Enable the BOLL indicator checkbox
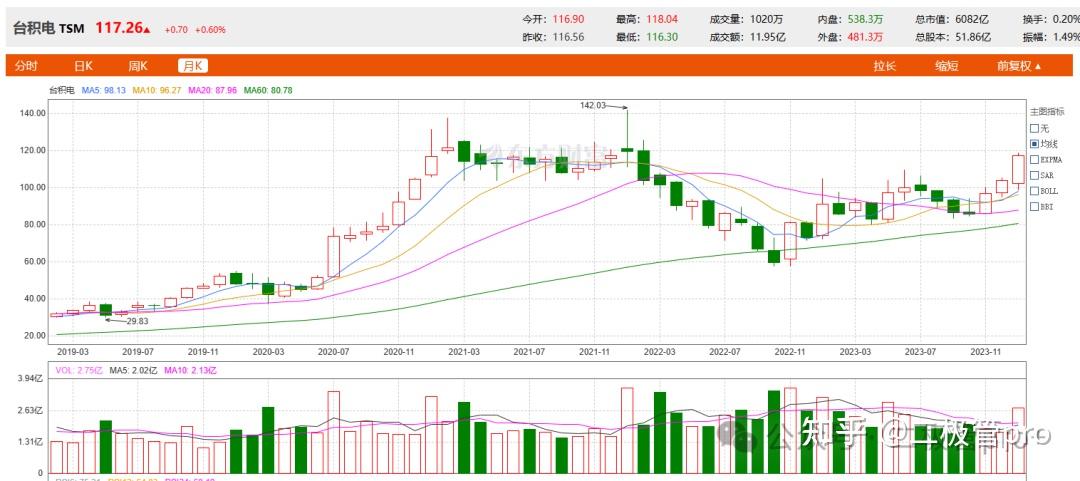 pos(1034,191)
